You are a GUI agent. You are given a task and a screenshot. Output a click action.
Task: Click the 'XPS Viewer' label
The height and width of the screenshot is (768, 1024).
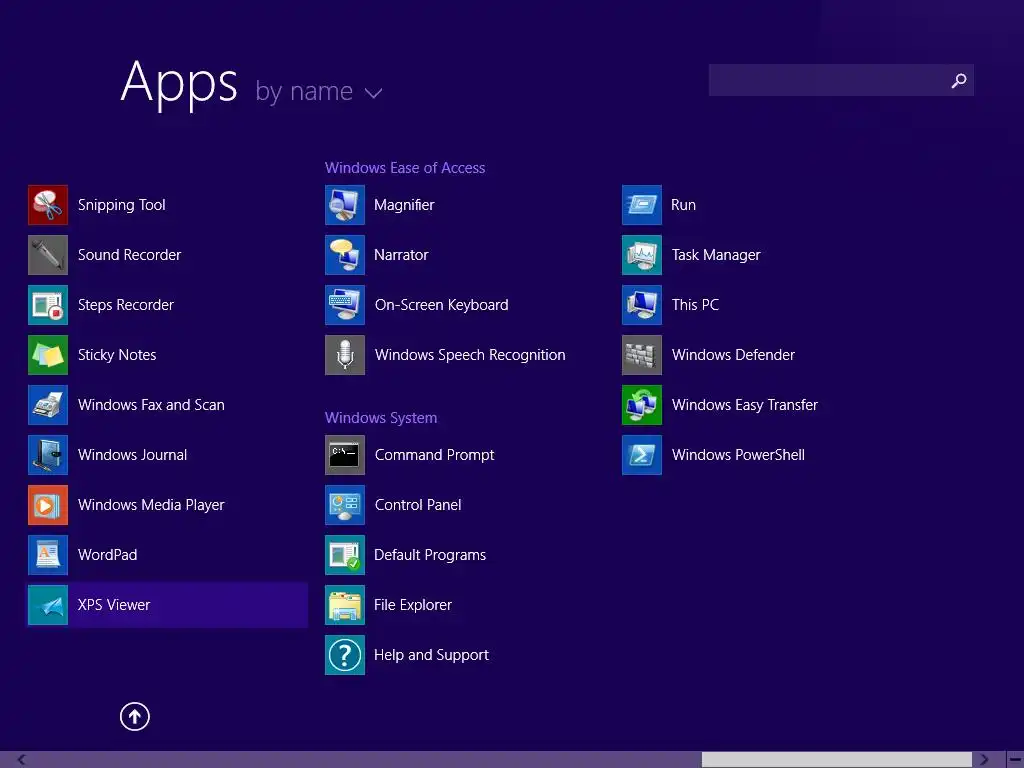pyautogui.click(x=114, y=605)
